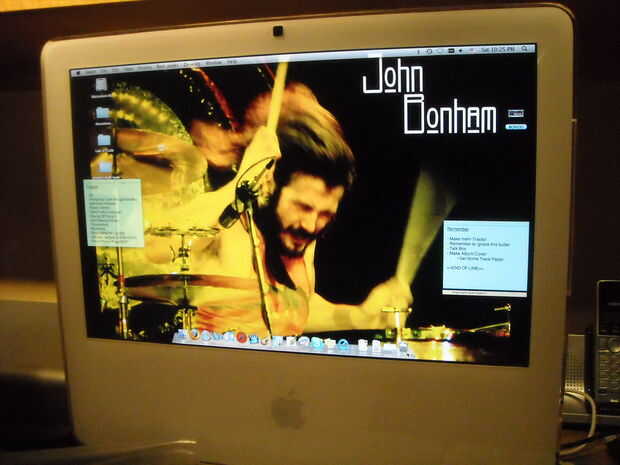Click the blue sticky note
The width and height of the screenshot is (620, 465).
click(486, 256)
